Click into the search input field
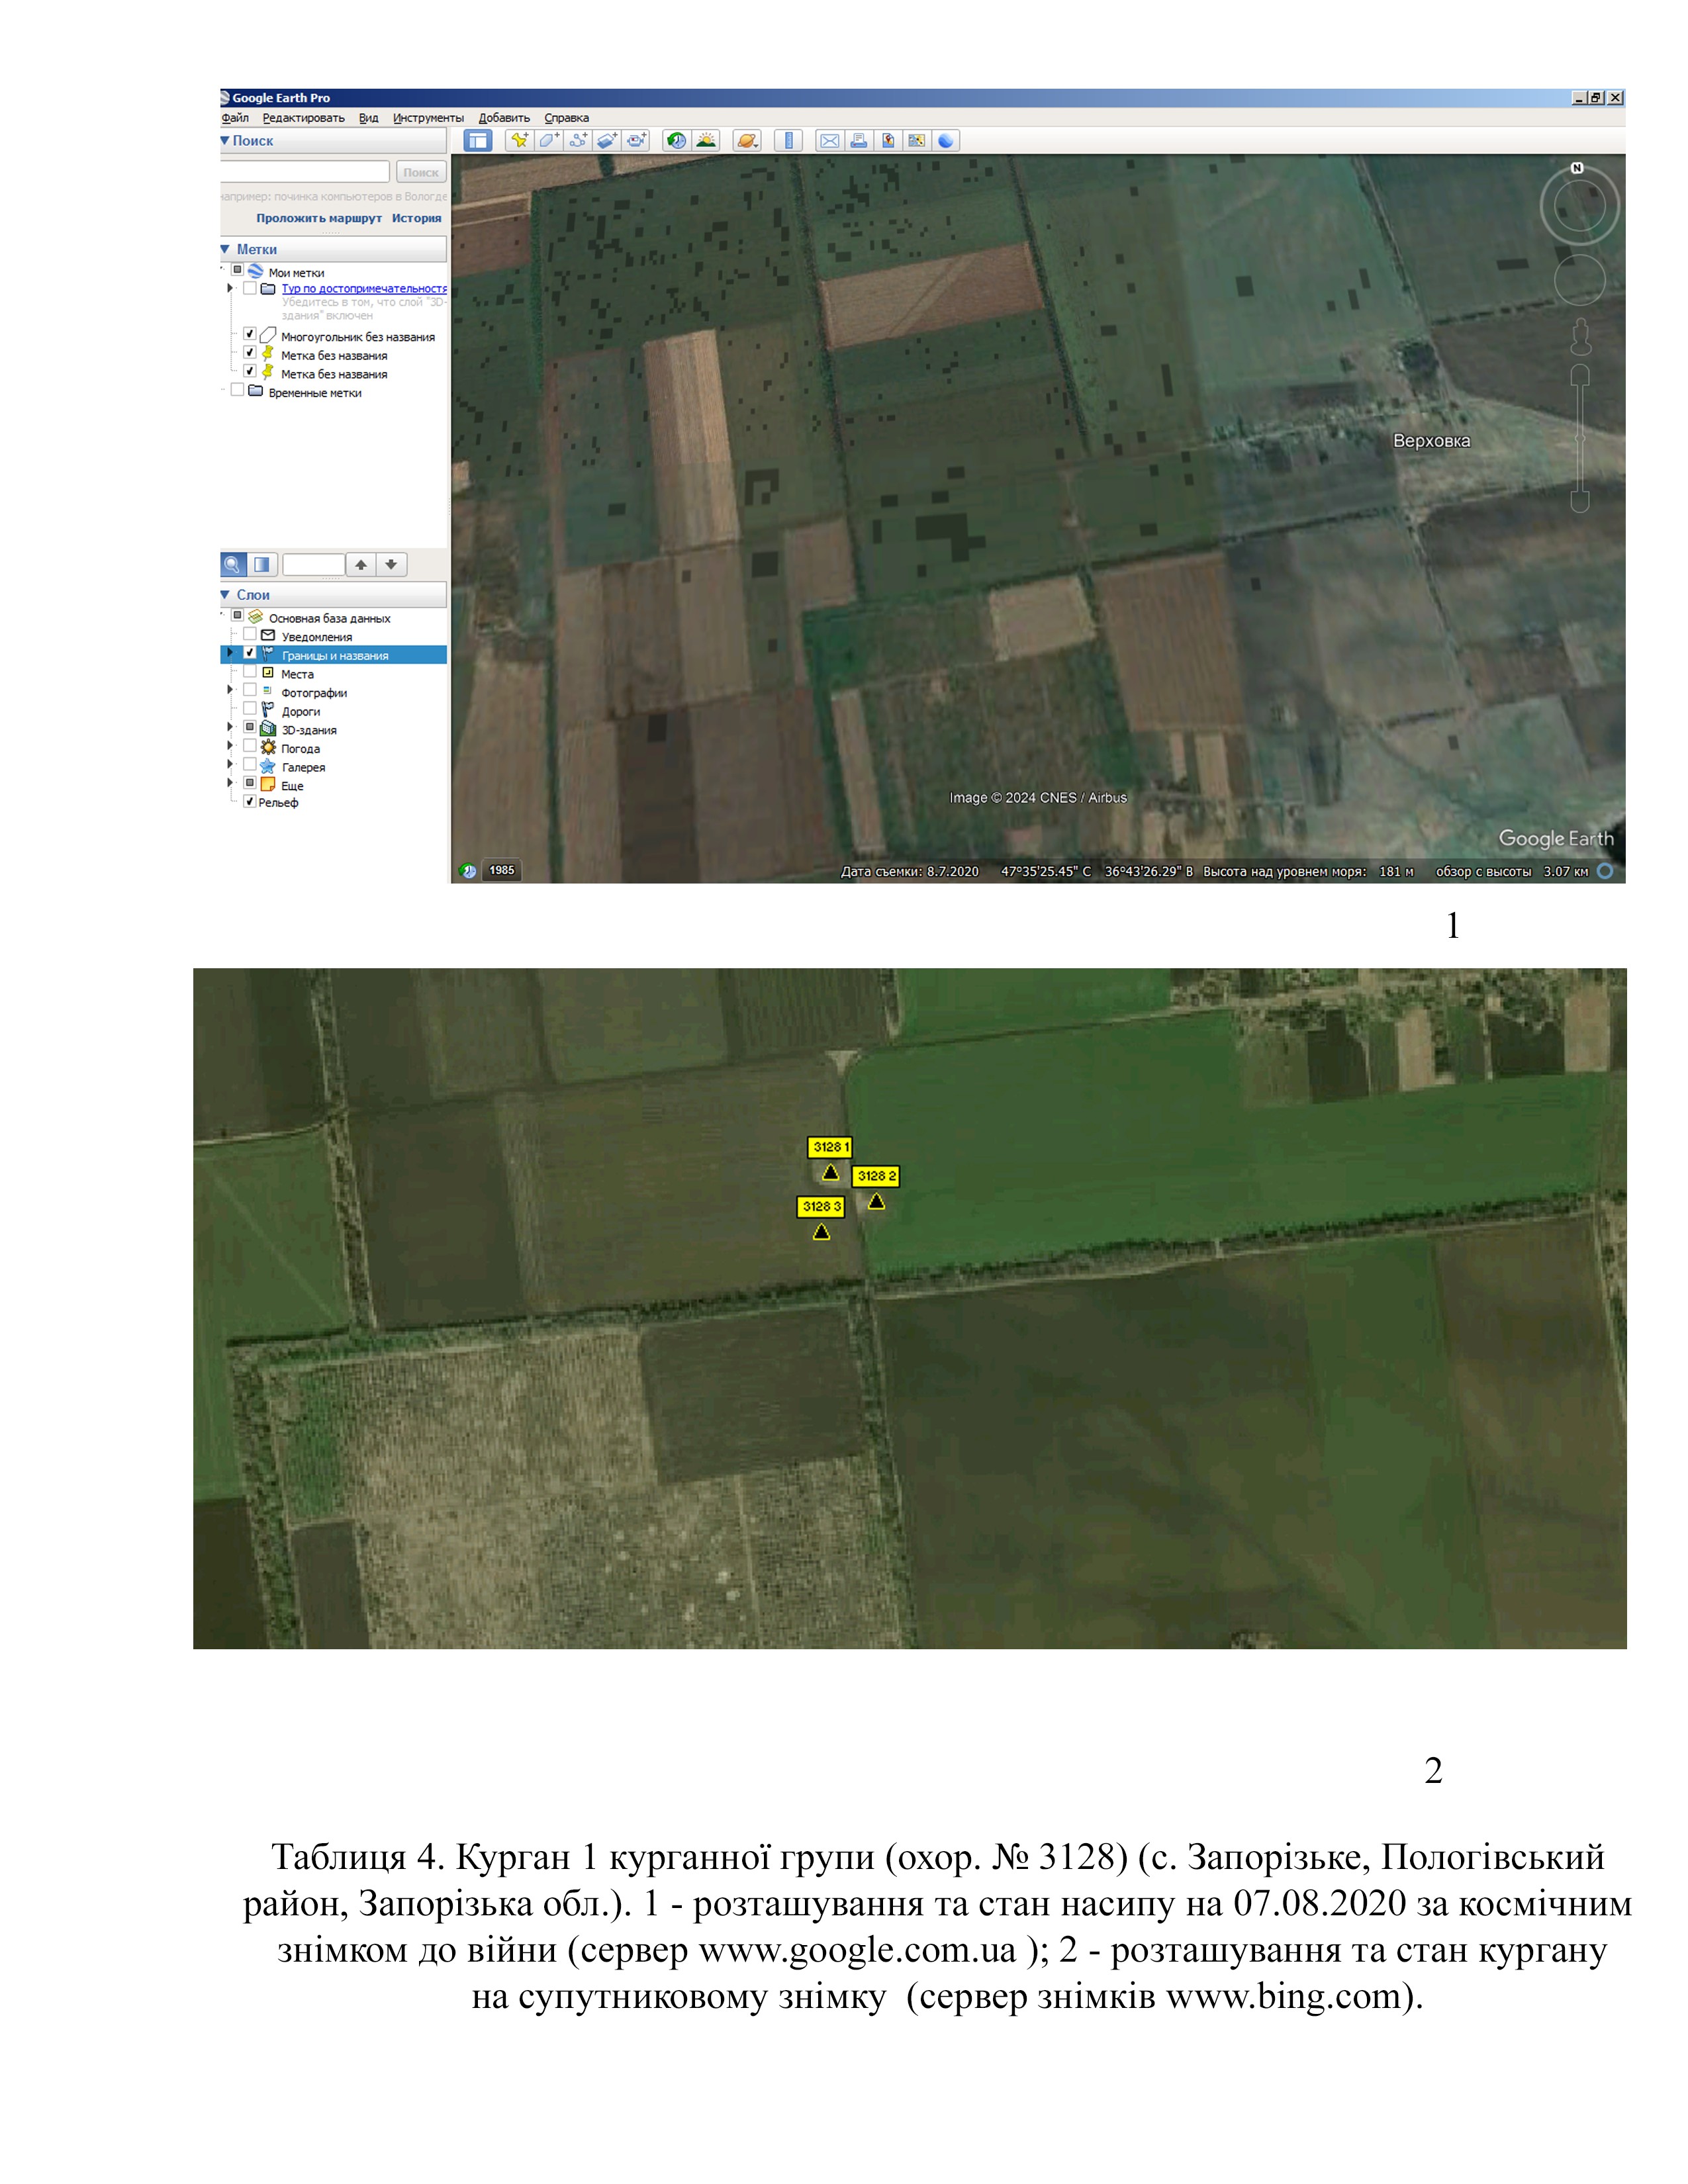Image resolution: width=1688 pixels, height=2184 pixels. pyautogui.click(x=305, y=172)
